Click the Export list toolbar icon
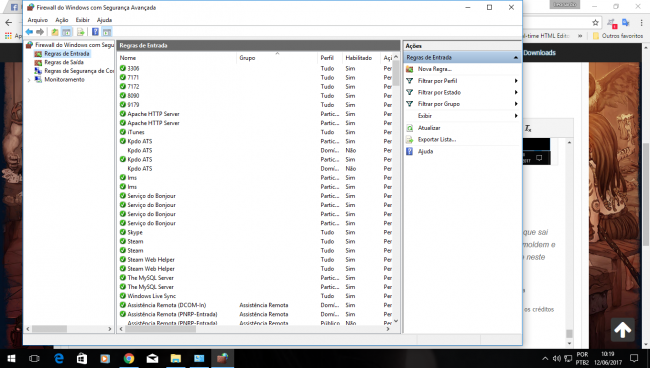The image size is (650, 368). [x=81, y=32]
